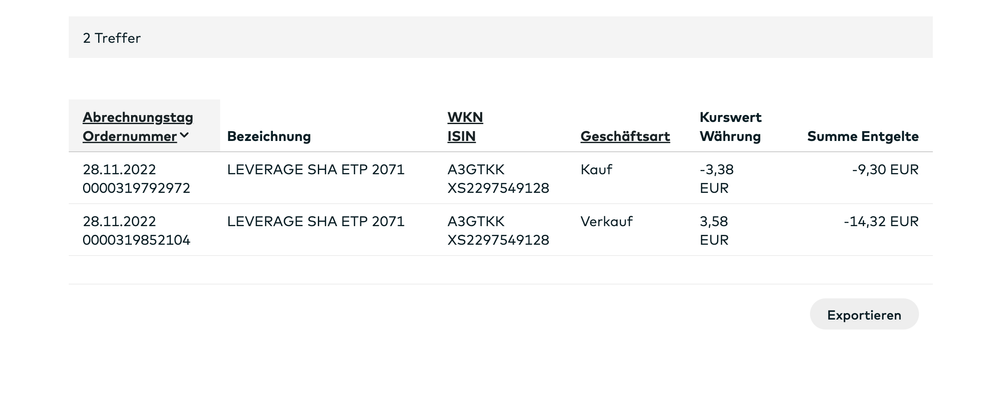Click the 2 Treffer results bar

[x=500, y=38]
